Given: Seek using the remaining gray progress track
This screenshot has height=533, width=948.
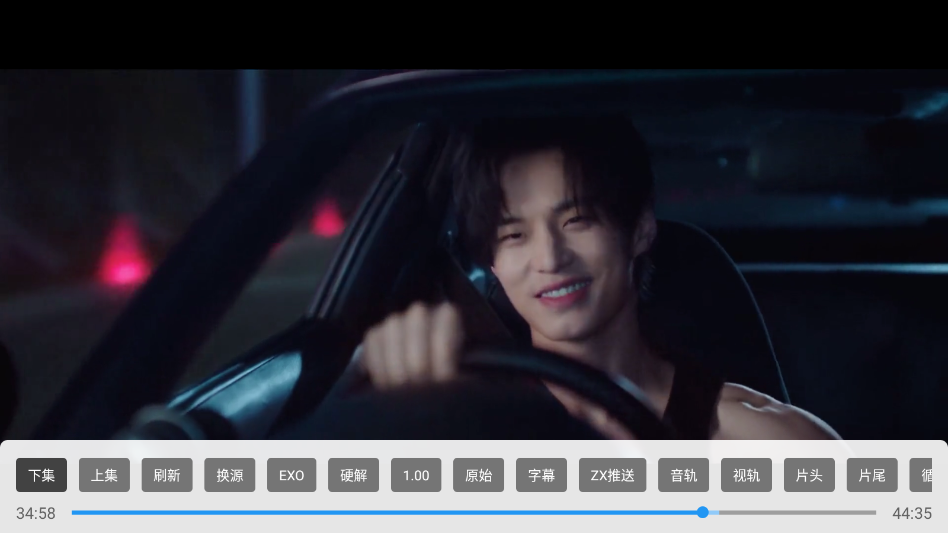Looking at the screenshot, I should (797, 512).
